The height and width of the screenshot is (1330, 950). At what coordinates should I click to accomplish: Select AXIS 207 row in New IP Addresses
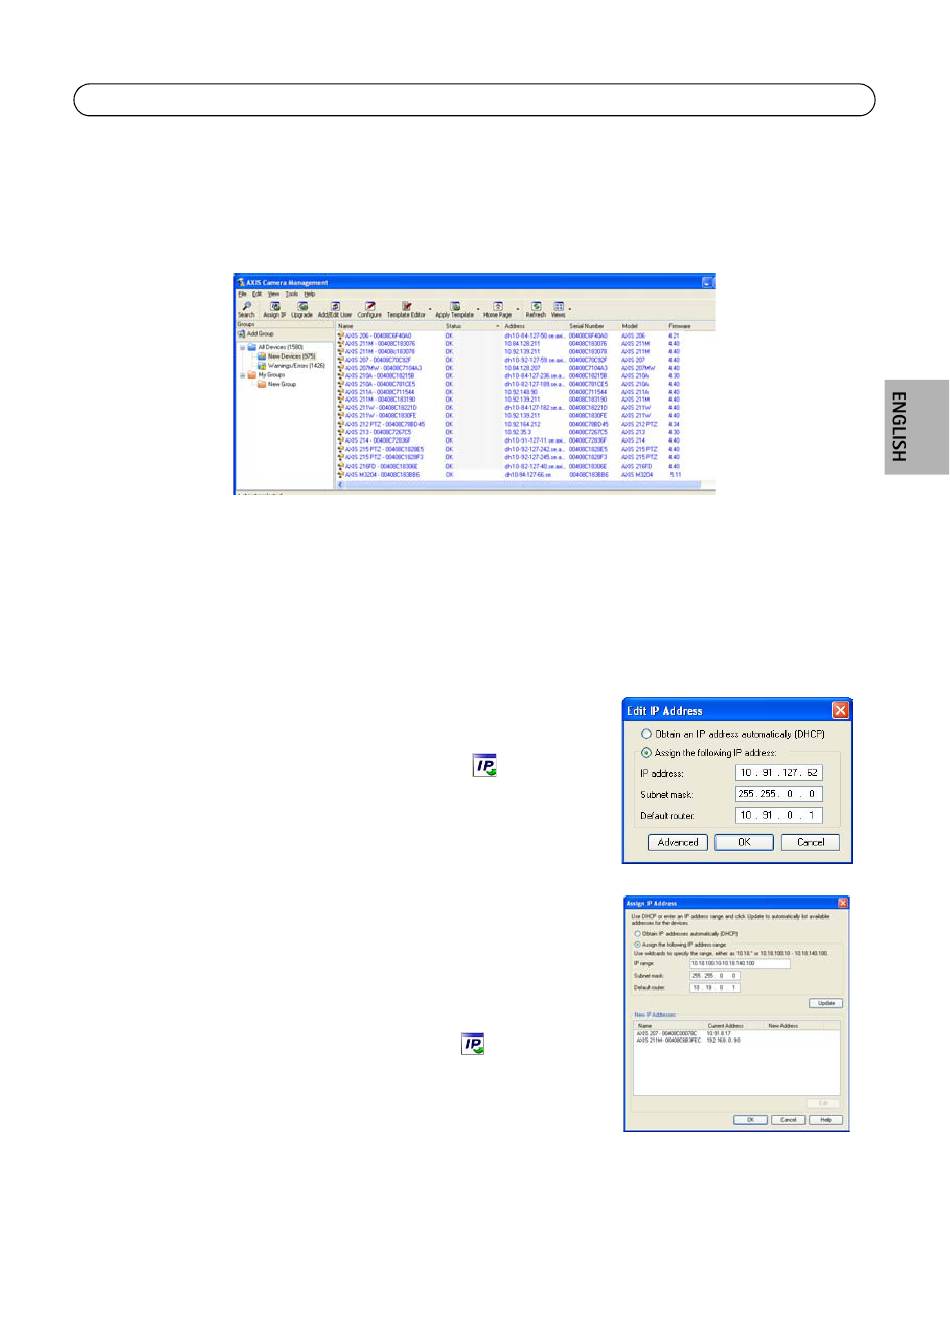click(737, 1034)
